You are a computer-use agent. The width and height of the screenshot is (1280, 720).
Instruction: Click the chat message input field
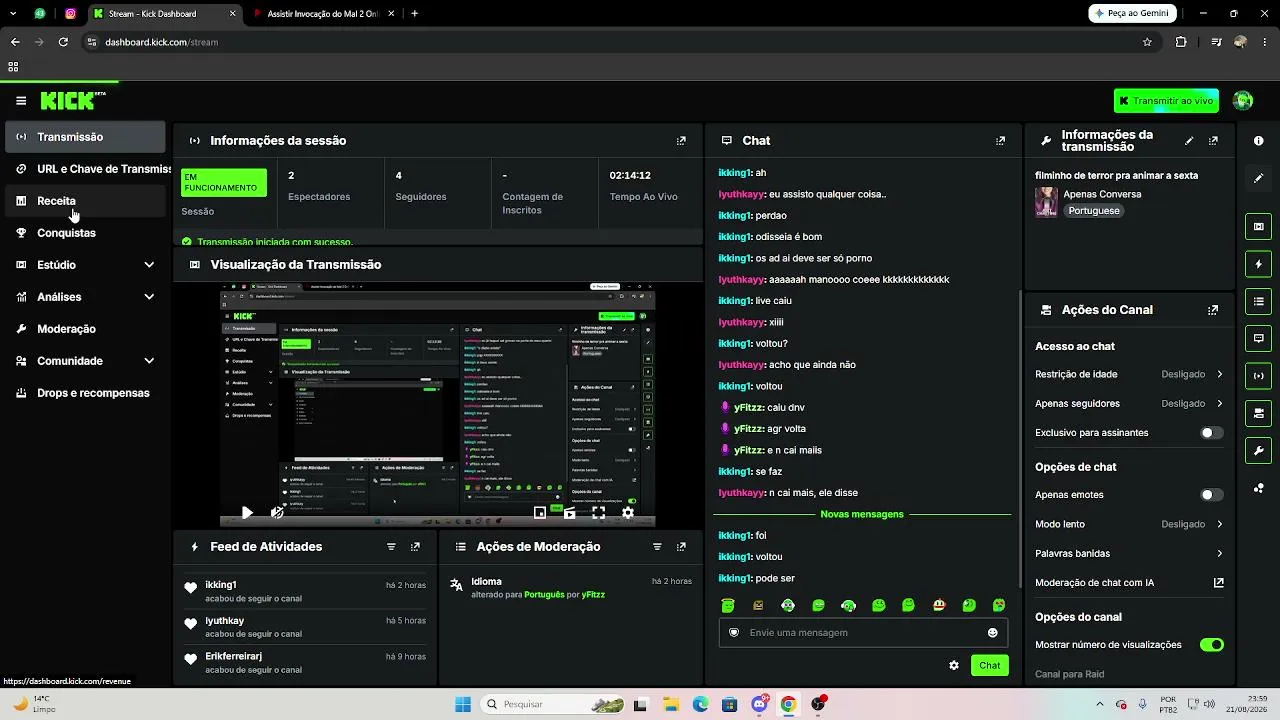(863, 633)
